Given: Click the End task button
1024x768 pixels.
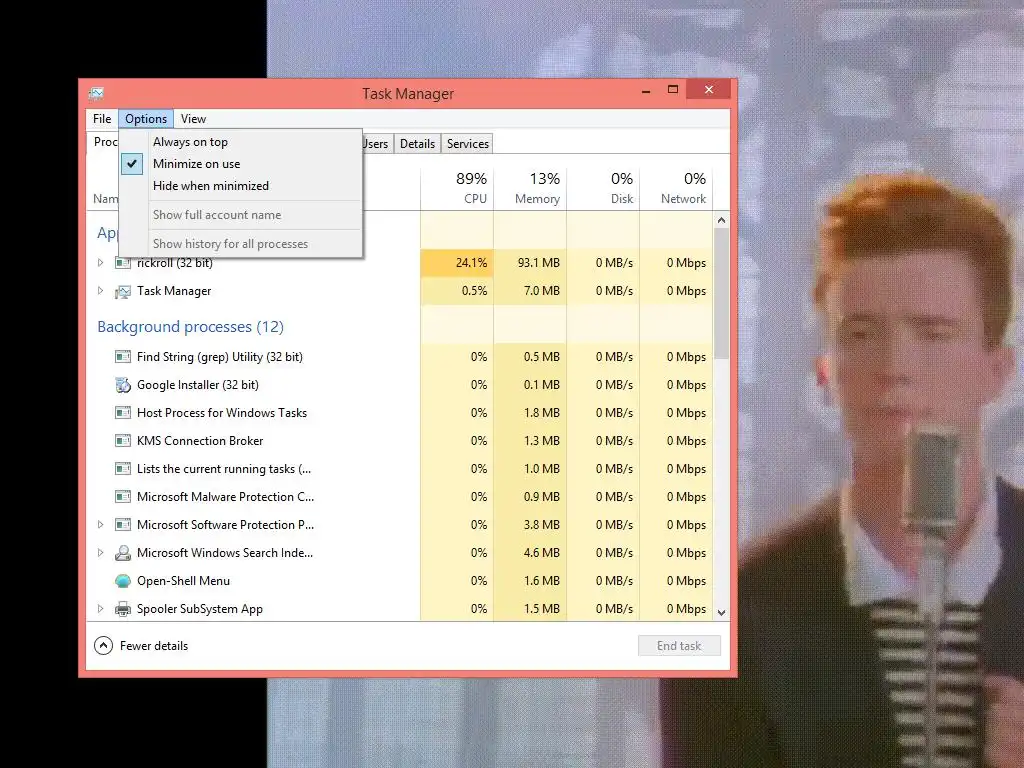Looking at the screenshot, I should [679, 646].
